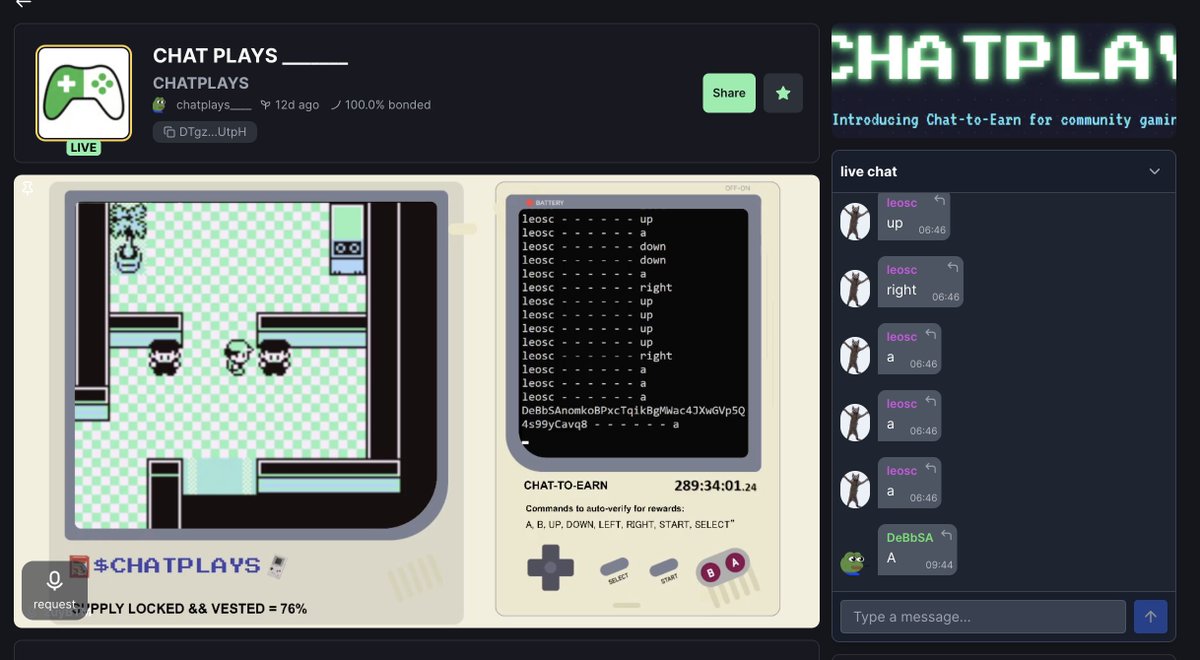Click the 289:34:01 timer text
Screen dimensions: 1200x660
tap(715, 486)
